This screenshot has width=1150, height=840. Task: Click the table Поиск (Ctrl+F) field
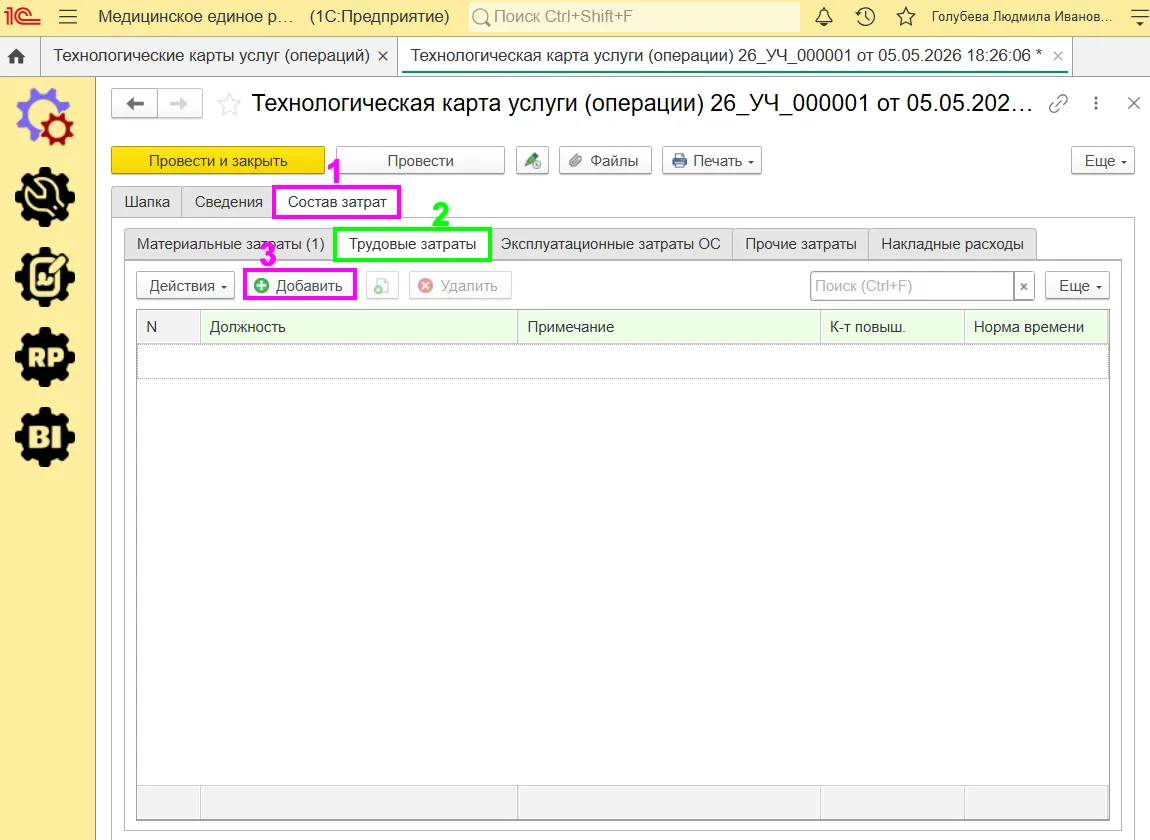[x=912, y=286]
